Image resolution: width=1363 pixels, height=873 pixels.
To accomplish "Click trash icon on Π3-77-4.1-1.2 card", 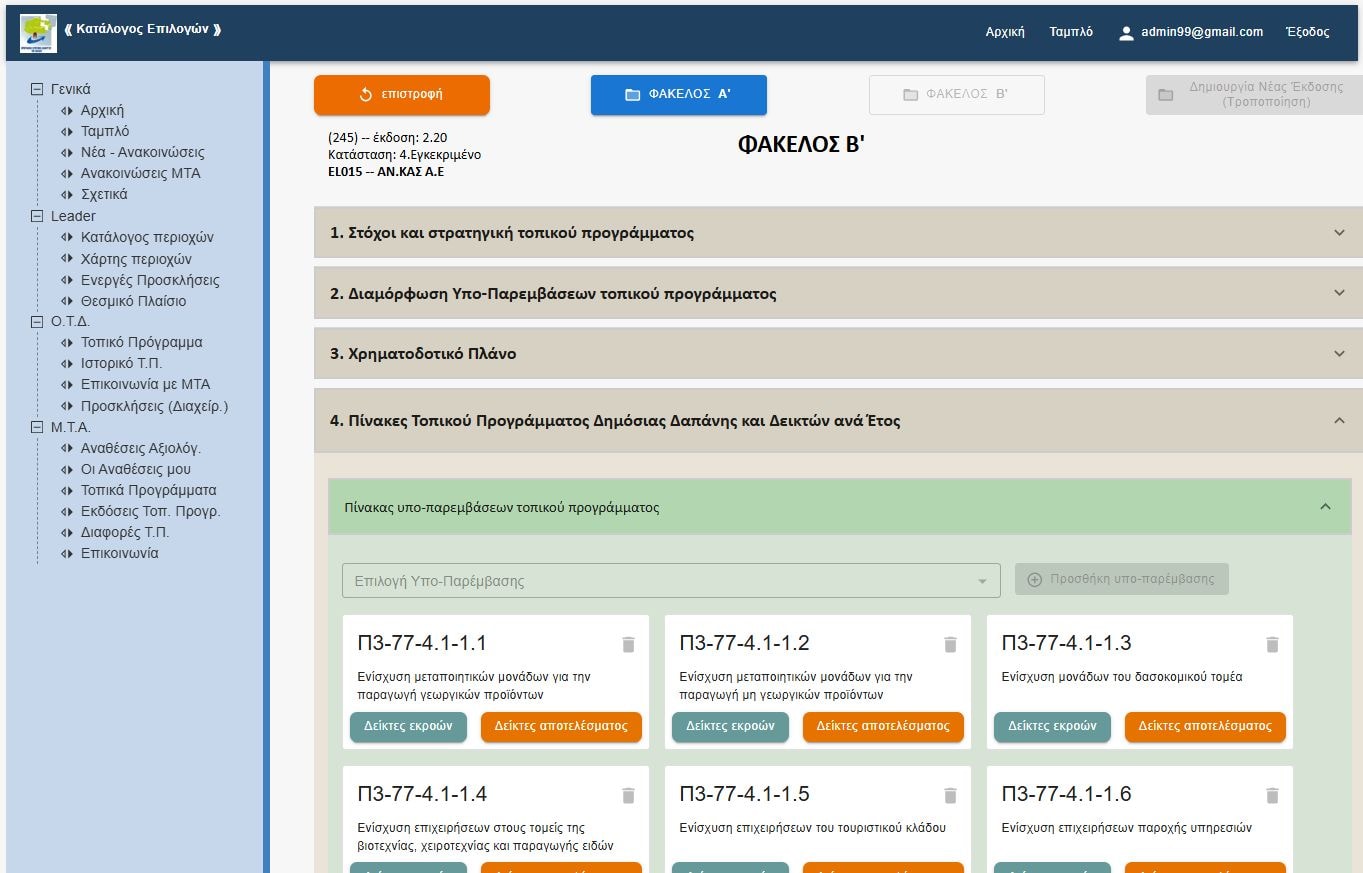I will pos(950,645).
